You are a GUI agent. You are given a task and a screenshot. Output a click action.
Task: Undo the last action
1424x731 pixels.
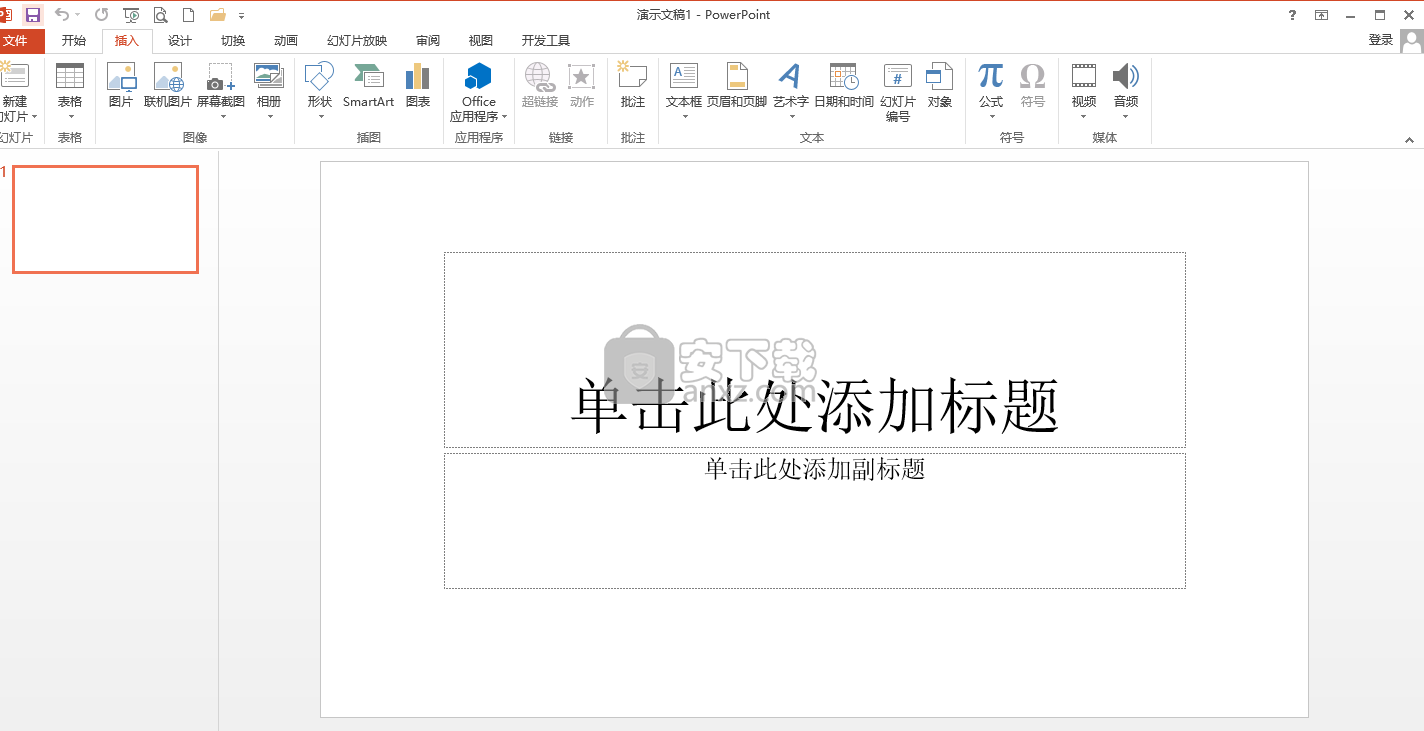[62, 15]
